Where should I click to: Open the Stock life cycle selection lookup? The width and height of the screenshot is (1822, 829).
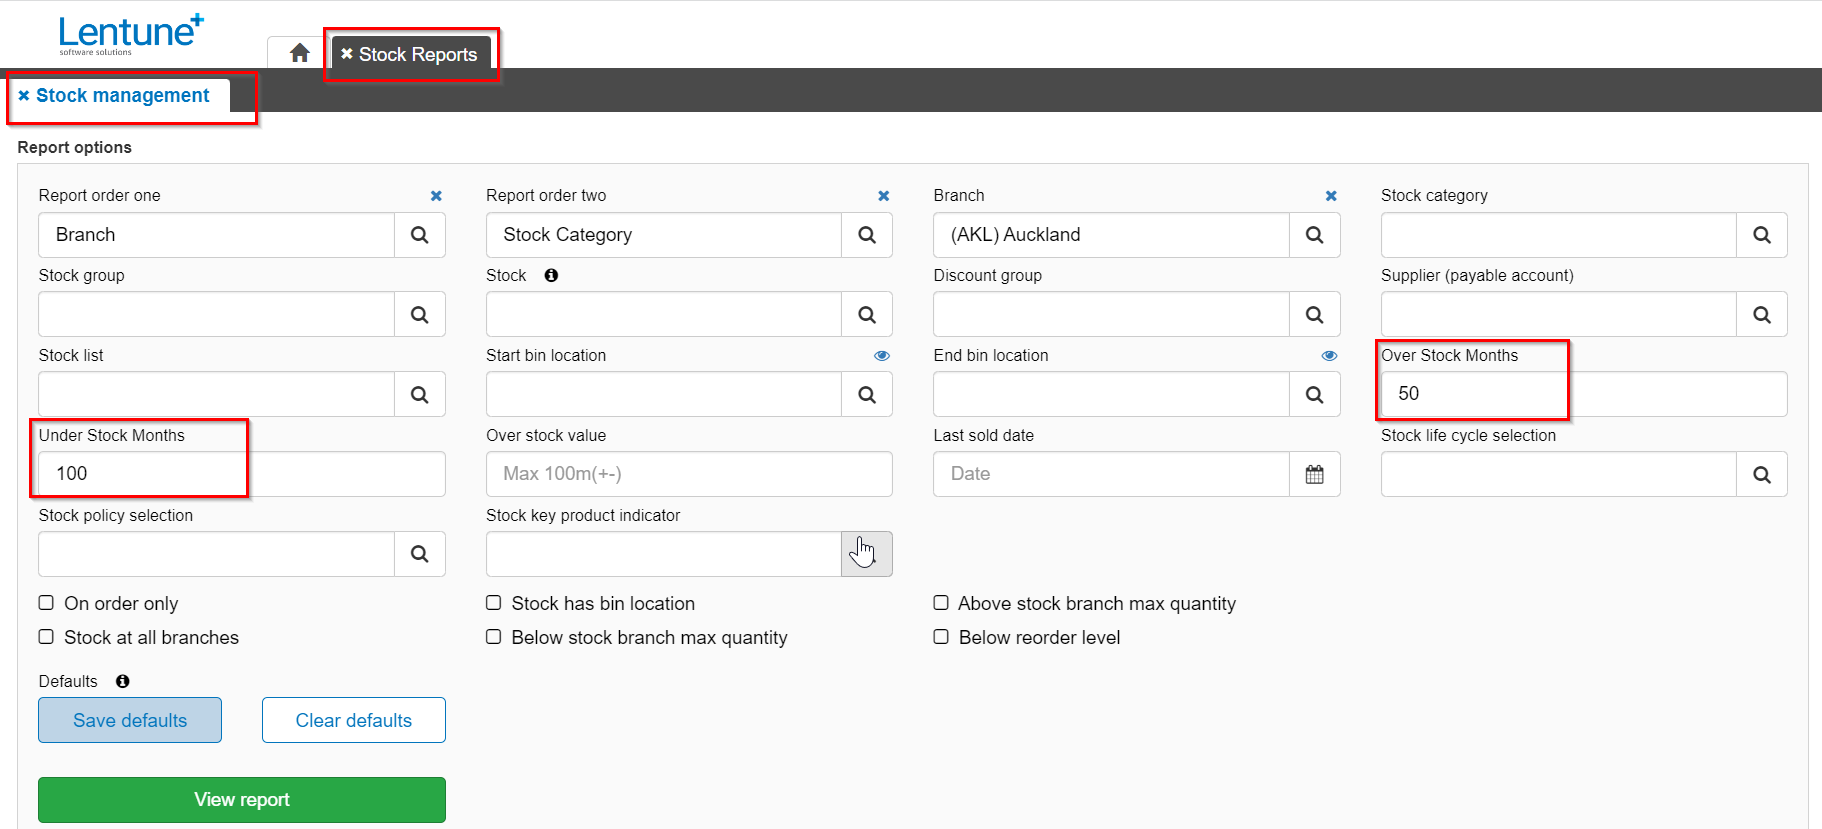pyautogui.click(x=1761, y=474)
